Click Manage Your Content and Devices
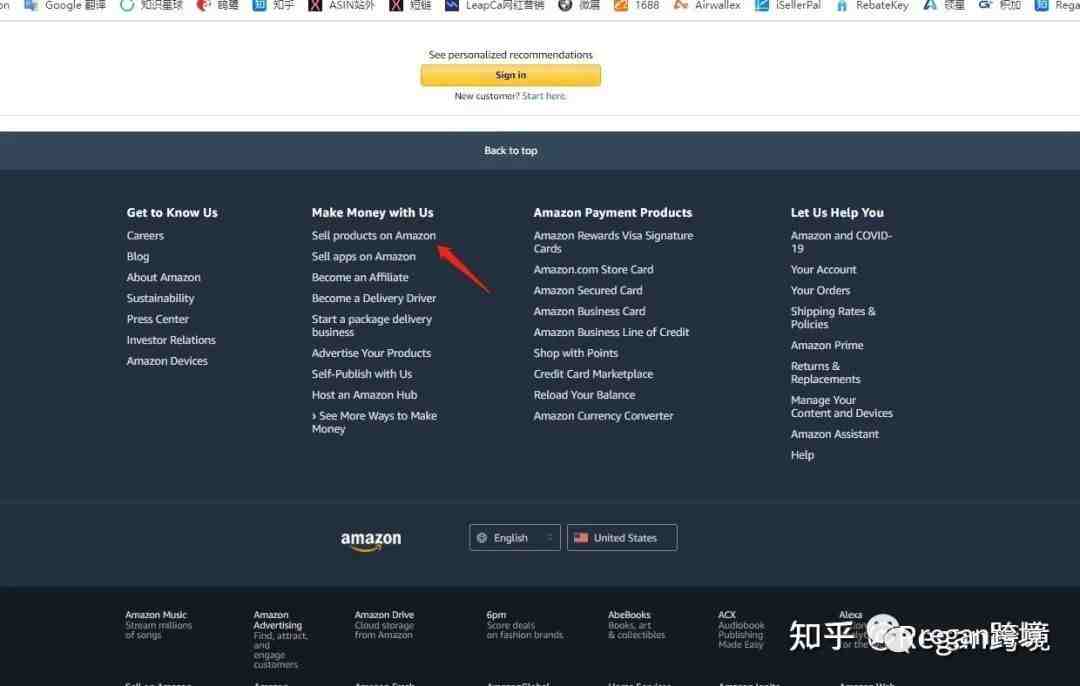 (842, 406)
